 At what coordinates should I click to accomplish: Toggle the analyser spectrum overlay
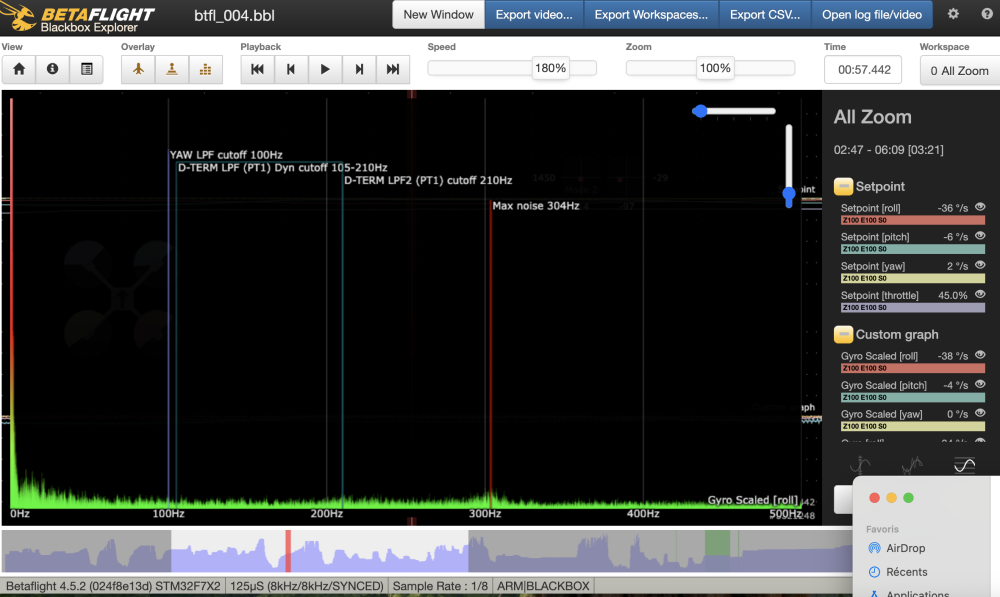[206, 69]
